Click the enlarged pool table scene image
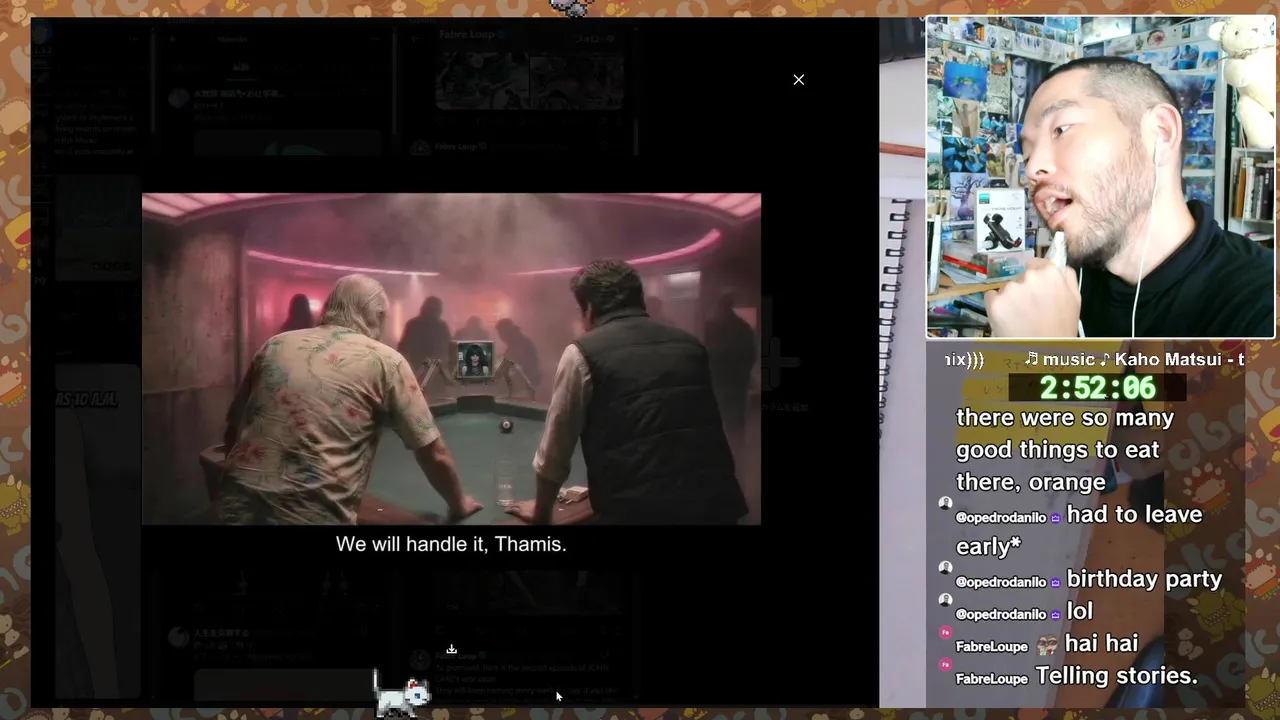 [451, 359]
